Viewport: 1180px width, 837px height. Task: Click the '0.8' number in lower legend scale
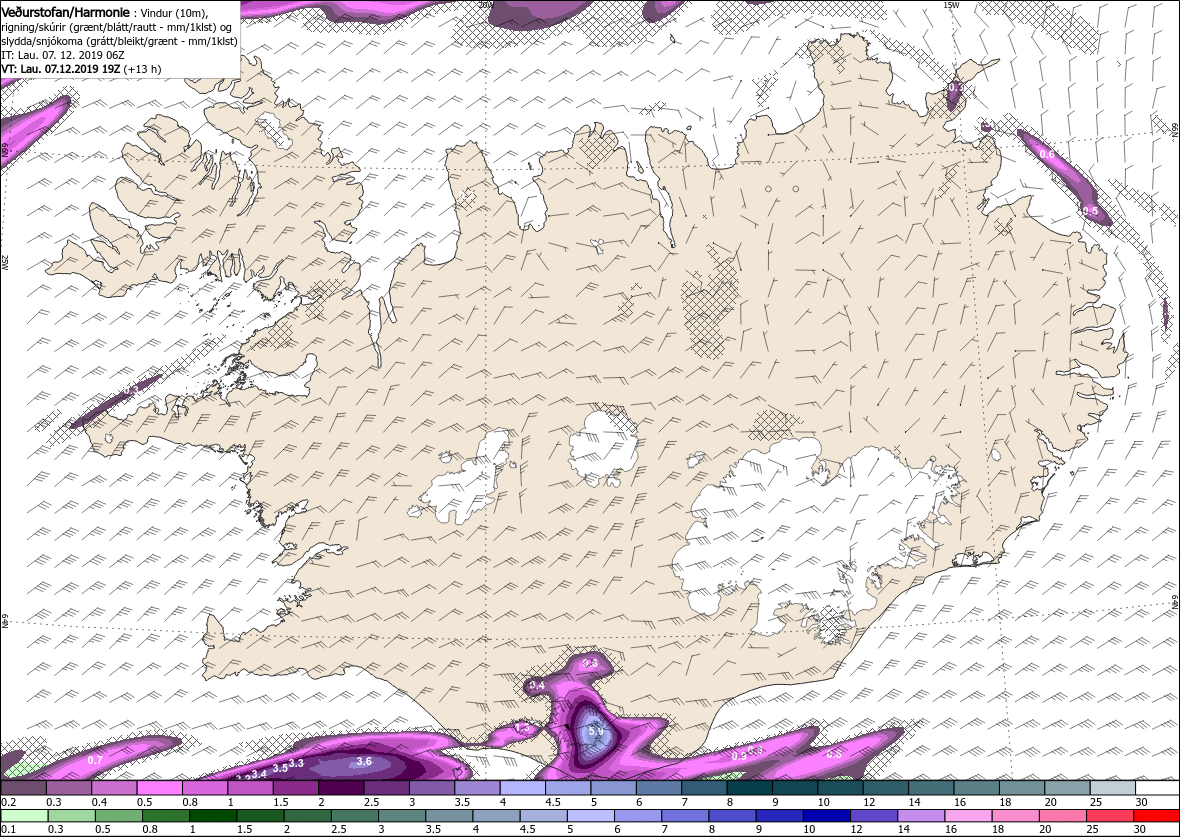click(151, 829)
